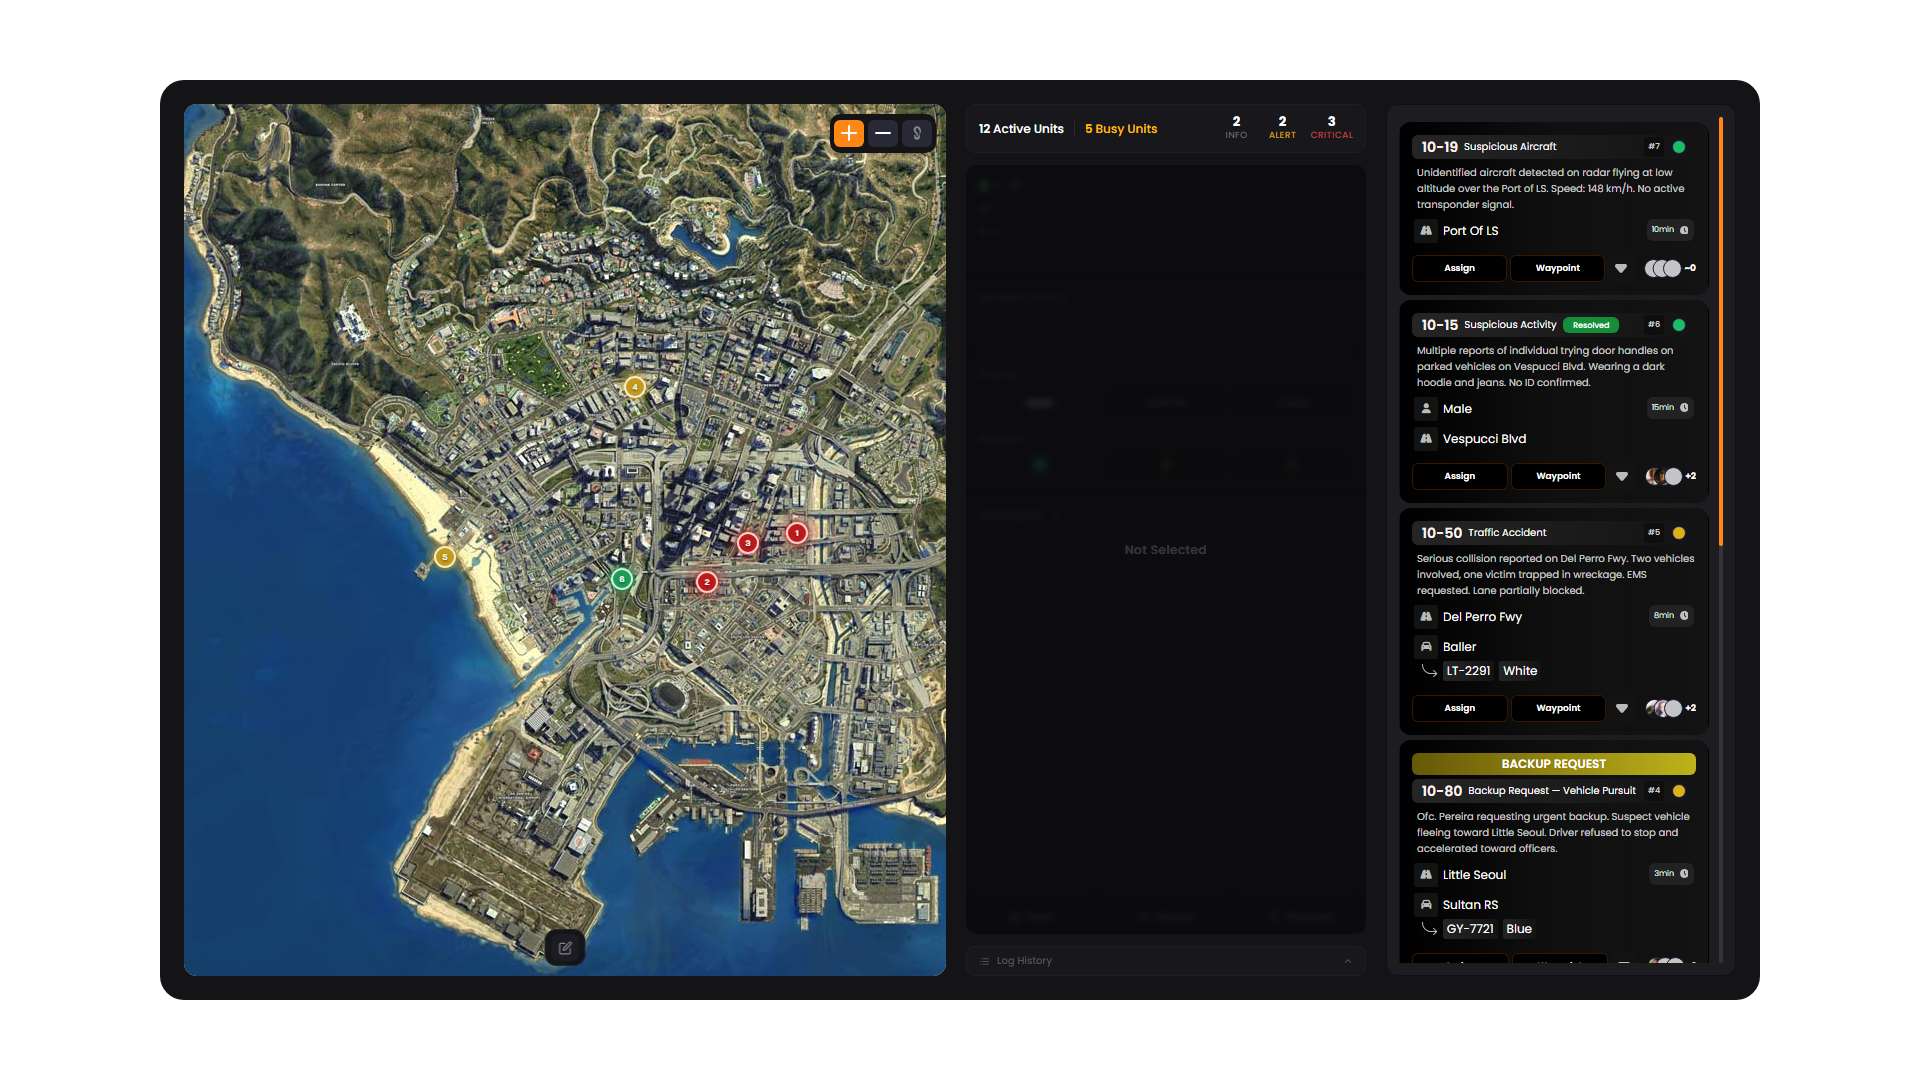Viewport: 1919px width, 1079px height.
Task: Click the car icon beside Baller
Action: [1426, 647]
